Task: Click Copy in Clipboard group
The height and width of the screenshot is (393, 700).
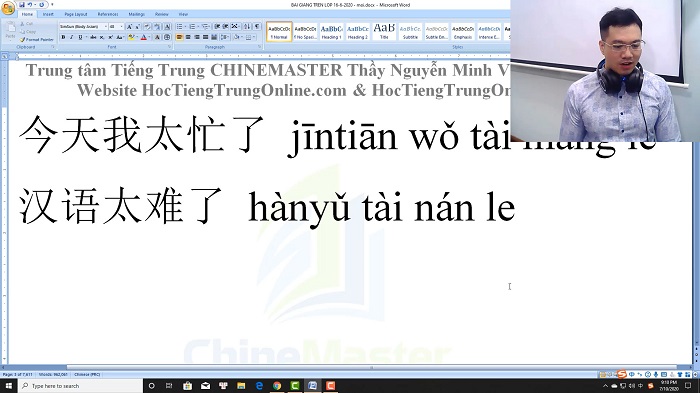Action: tap(28, 32)
